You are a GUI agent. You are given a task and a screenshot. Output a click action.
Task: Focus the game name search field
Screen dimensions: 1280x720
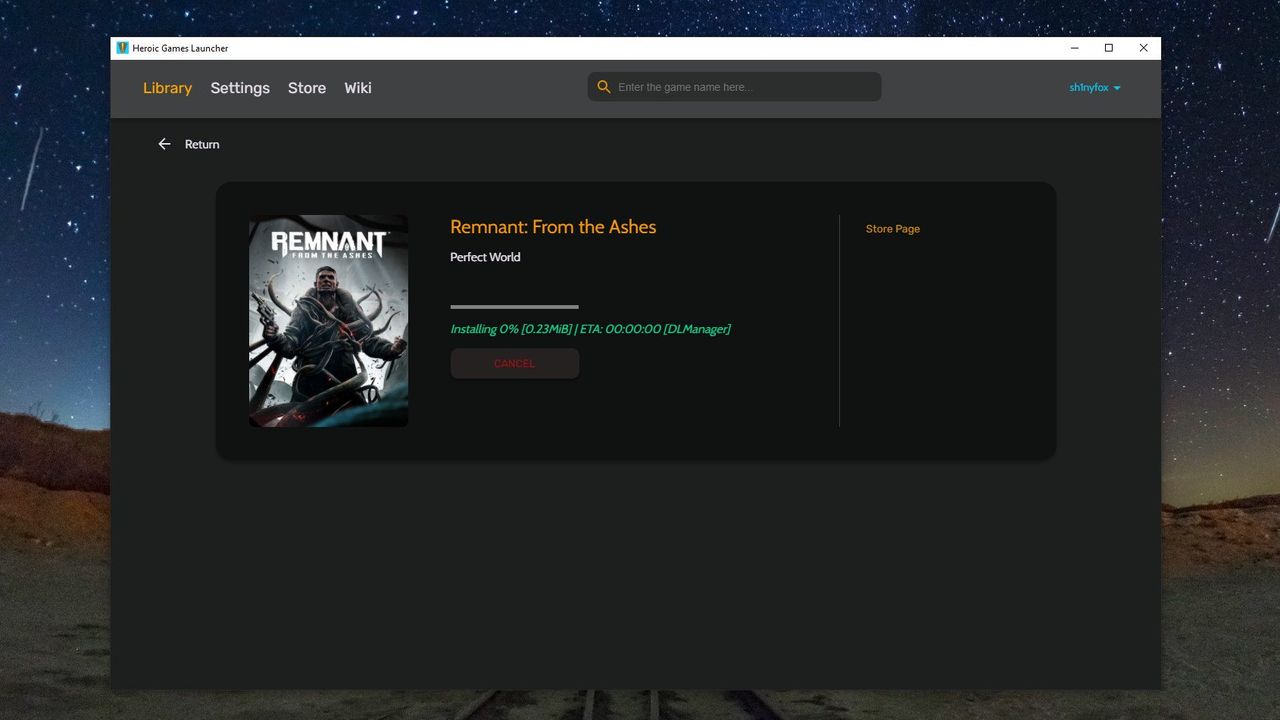tap(734, 87)
